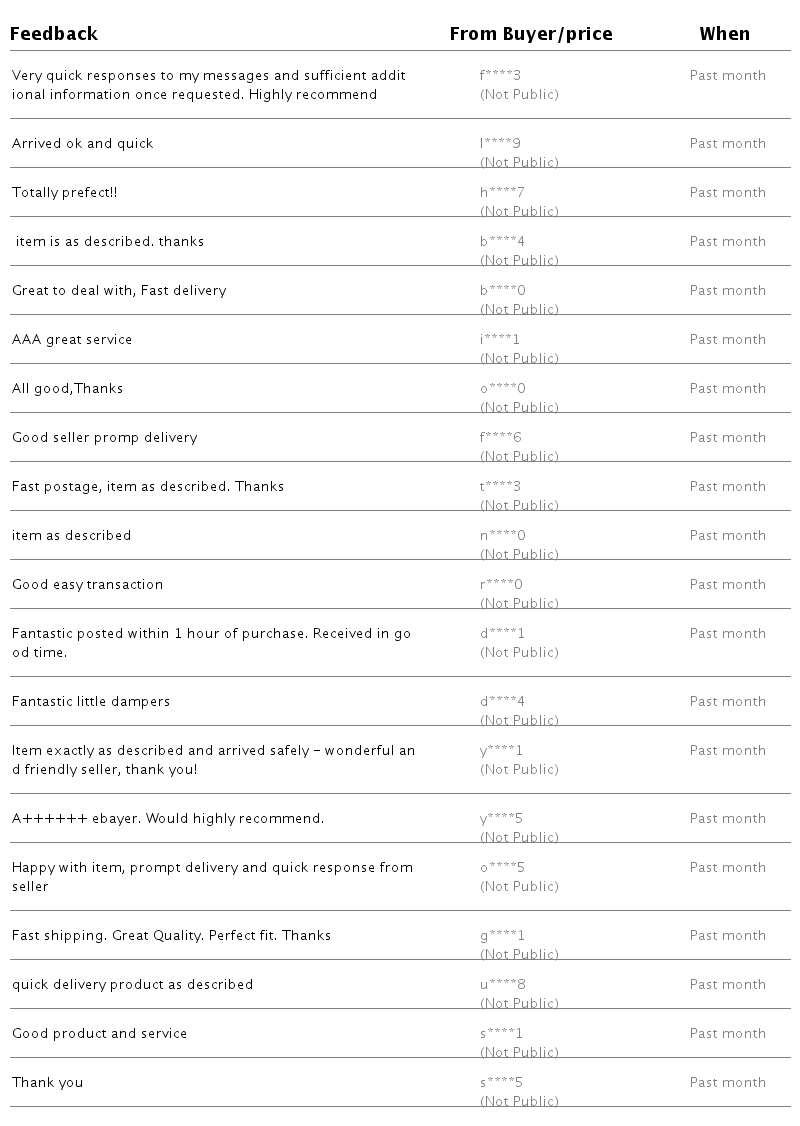The image size is (800, 1126).
Task: Click buyer i****1 username
Action: click(x=499, y=339)
